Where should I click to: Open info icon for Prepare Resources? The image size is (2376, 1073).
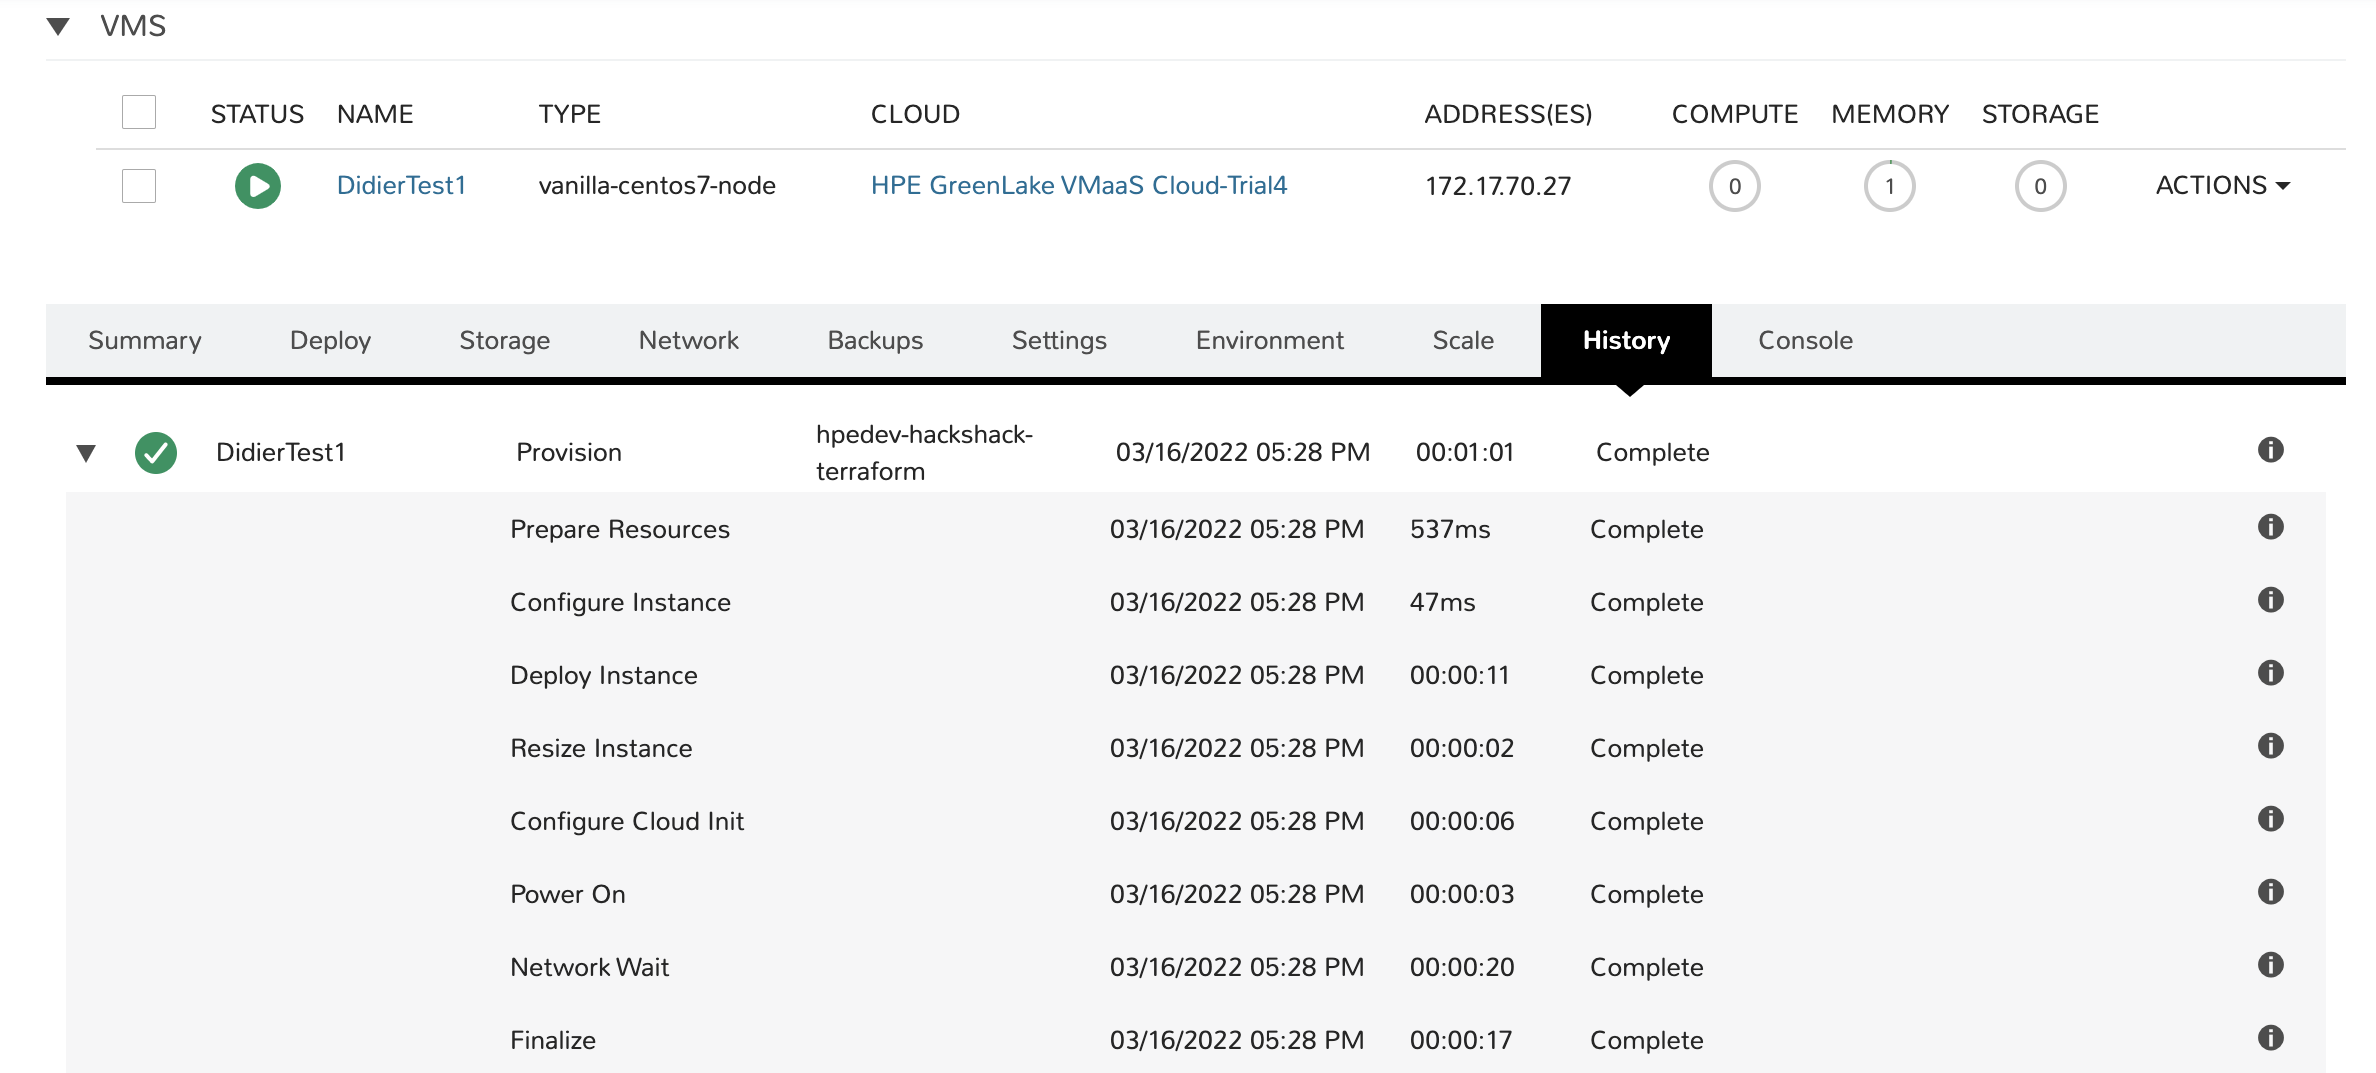(2270, 527)
